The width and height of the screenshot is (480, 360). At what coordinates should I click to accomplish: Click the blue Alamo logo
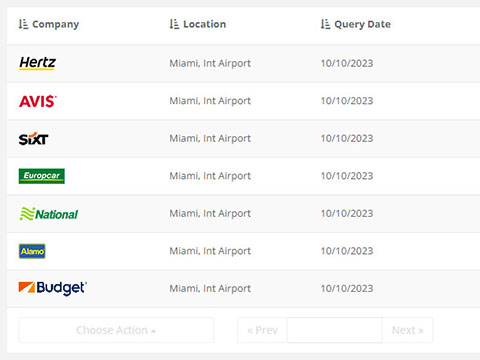pyautogui.click(x=32, y=251)
